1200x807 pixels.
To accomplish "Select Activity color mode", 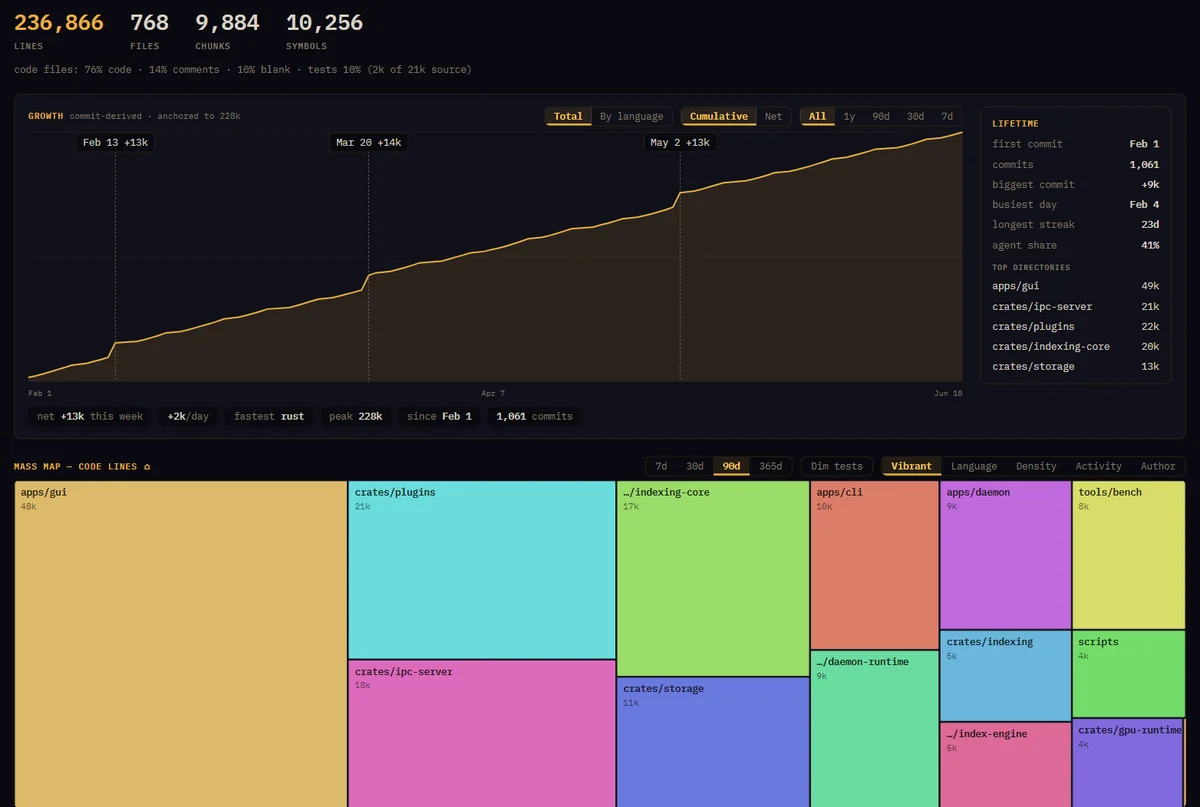I will point(1098,466).
